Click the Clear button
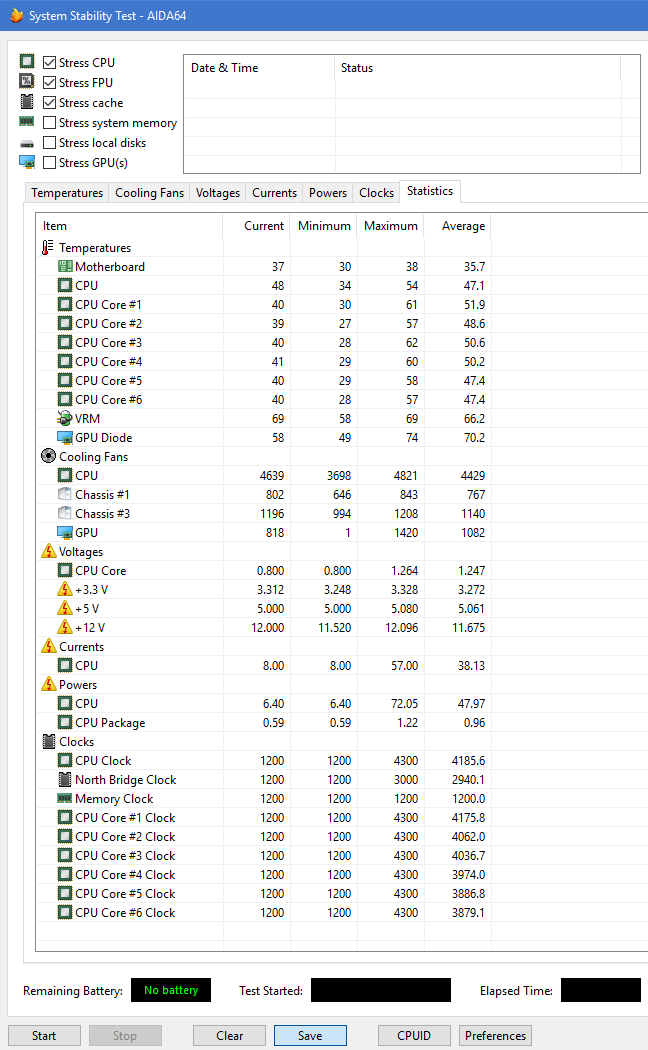The width and height of the screenshot is (648, 1050). pyautogui.click(x=230, y=1035)
